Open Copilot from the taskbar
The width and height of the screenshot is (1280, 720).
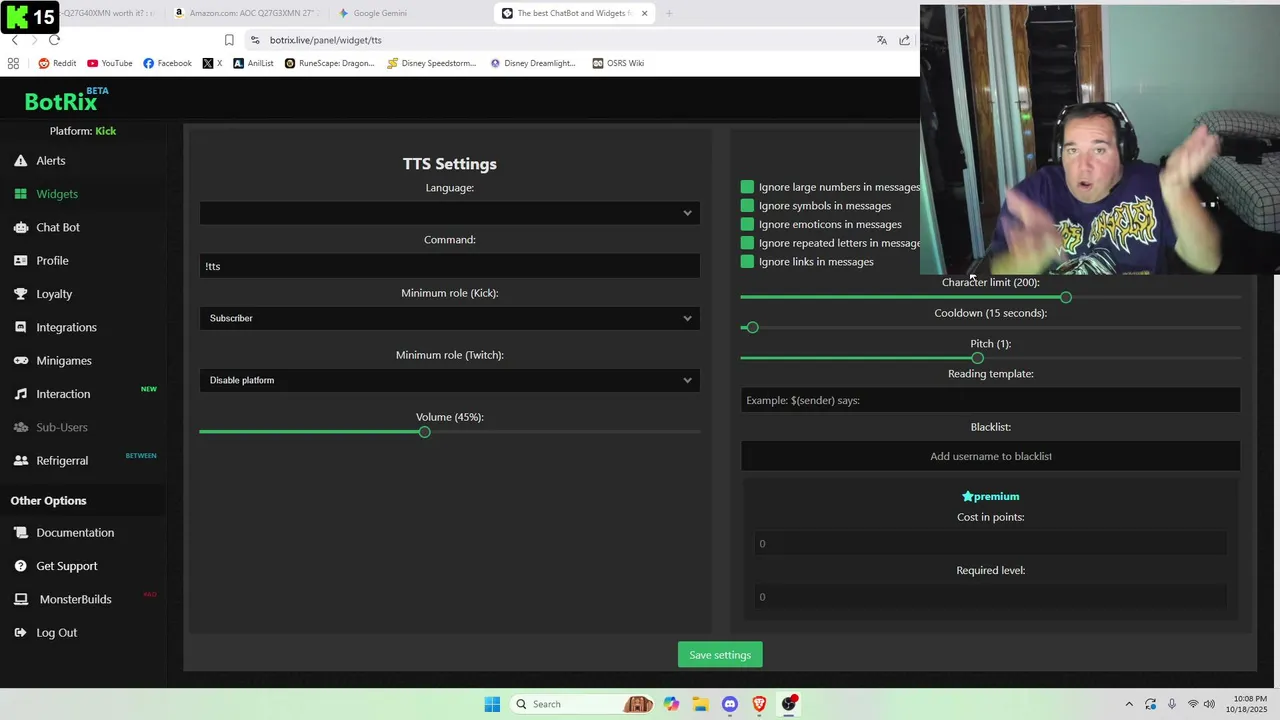point(671,704)
